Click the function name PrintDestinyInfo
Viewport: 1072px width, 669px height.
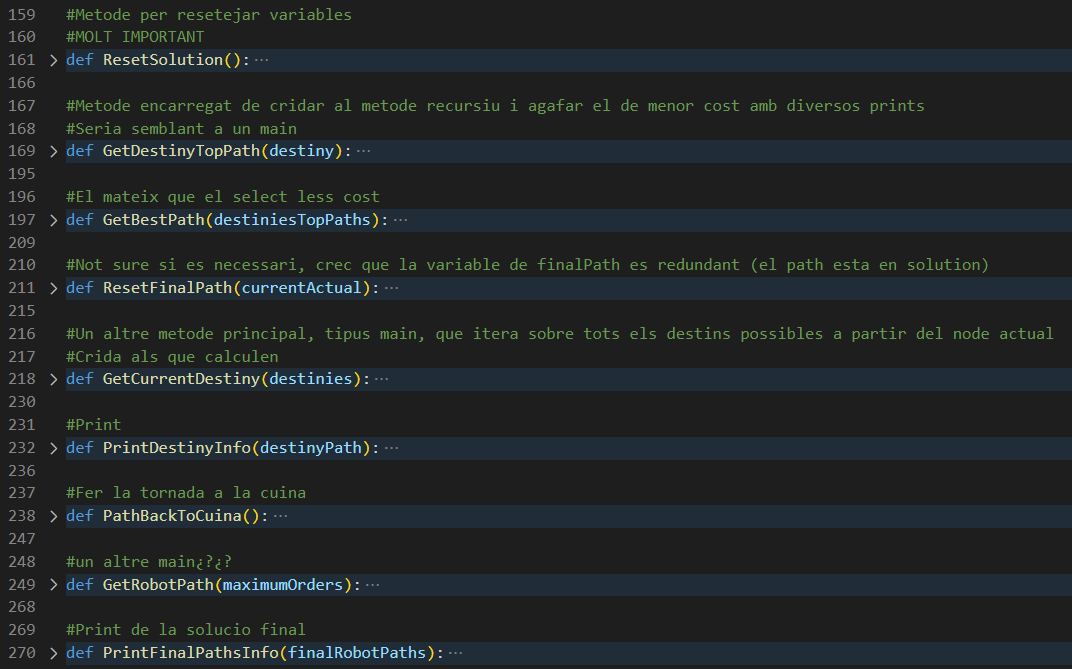(176, 448)
